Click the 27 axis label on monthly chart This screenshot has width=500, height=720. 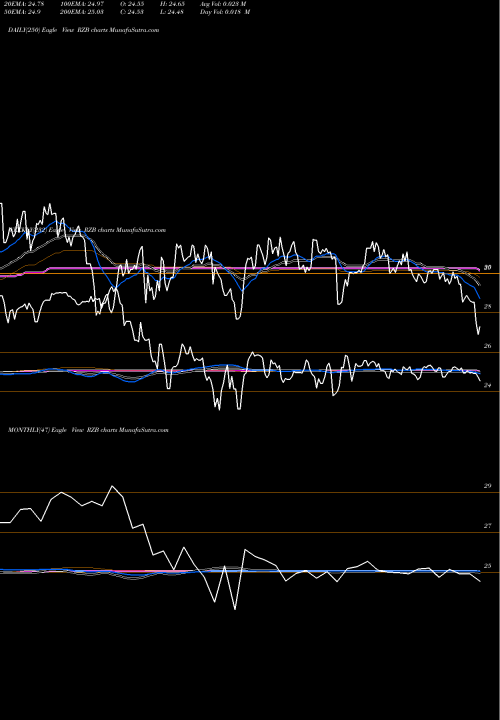coord(488,526)
